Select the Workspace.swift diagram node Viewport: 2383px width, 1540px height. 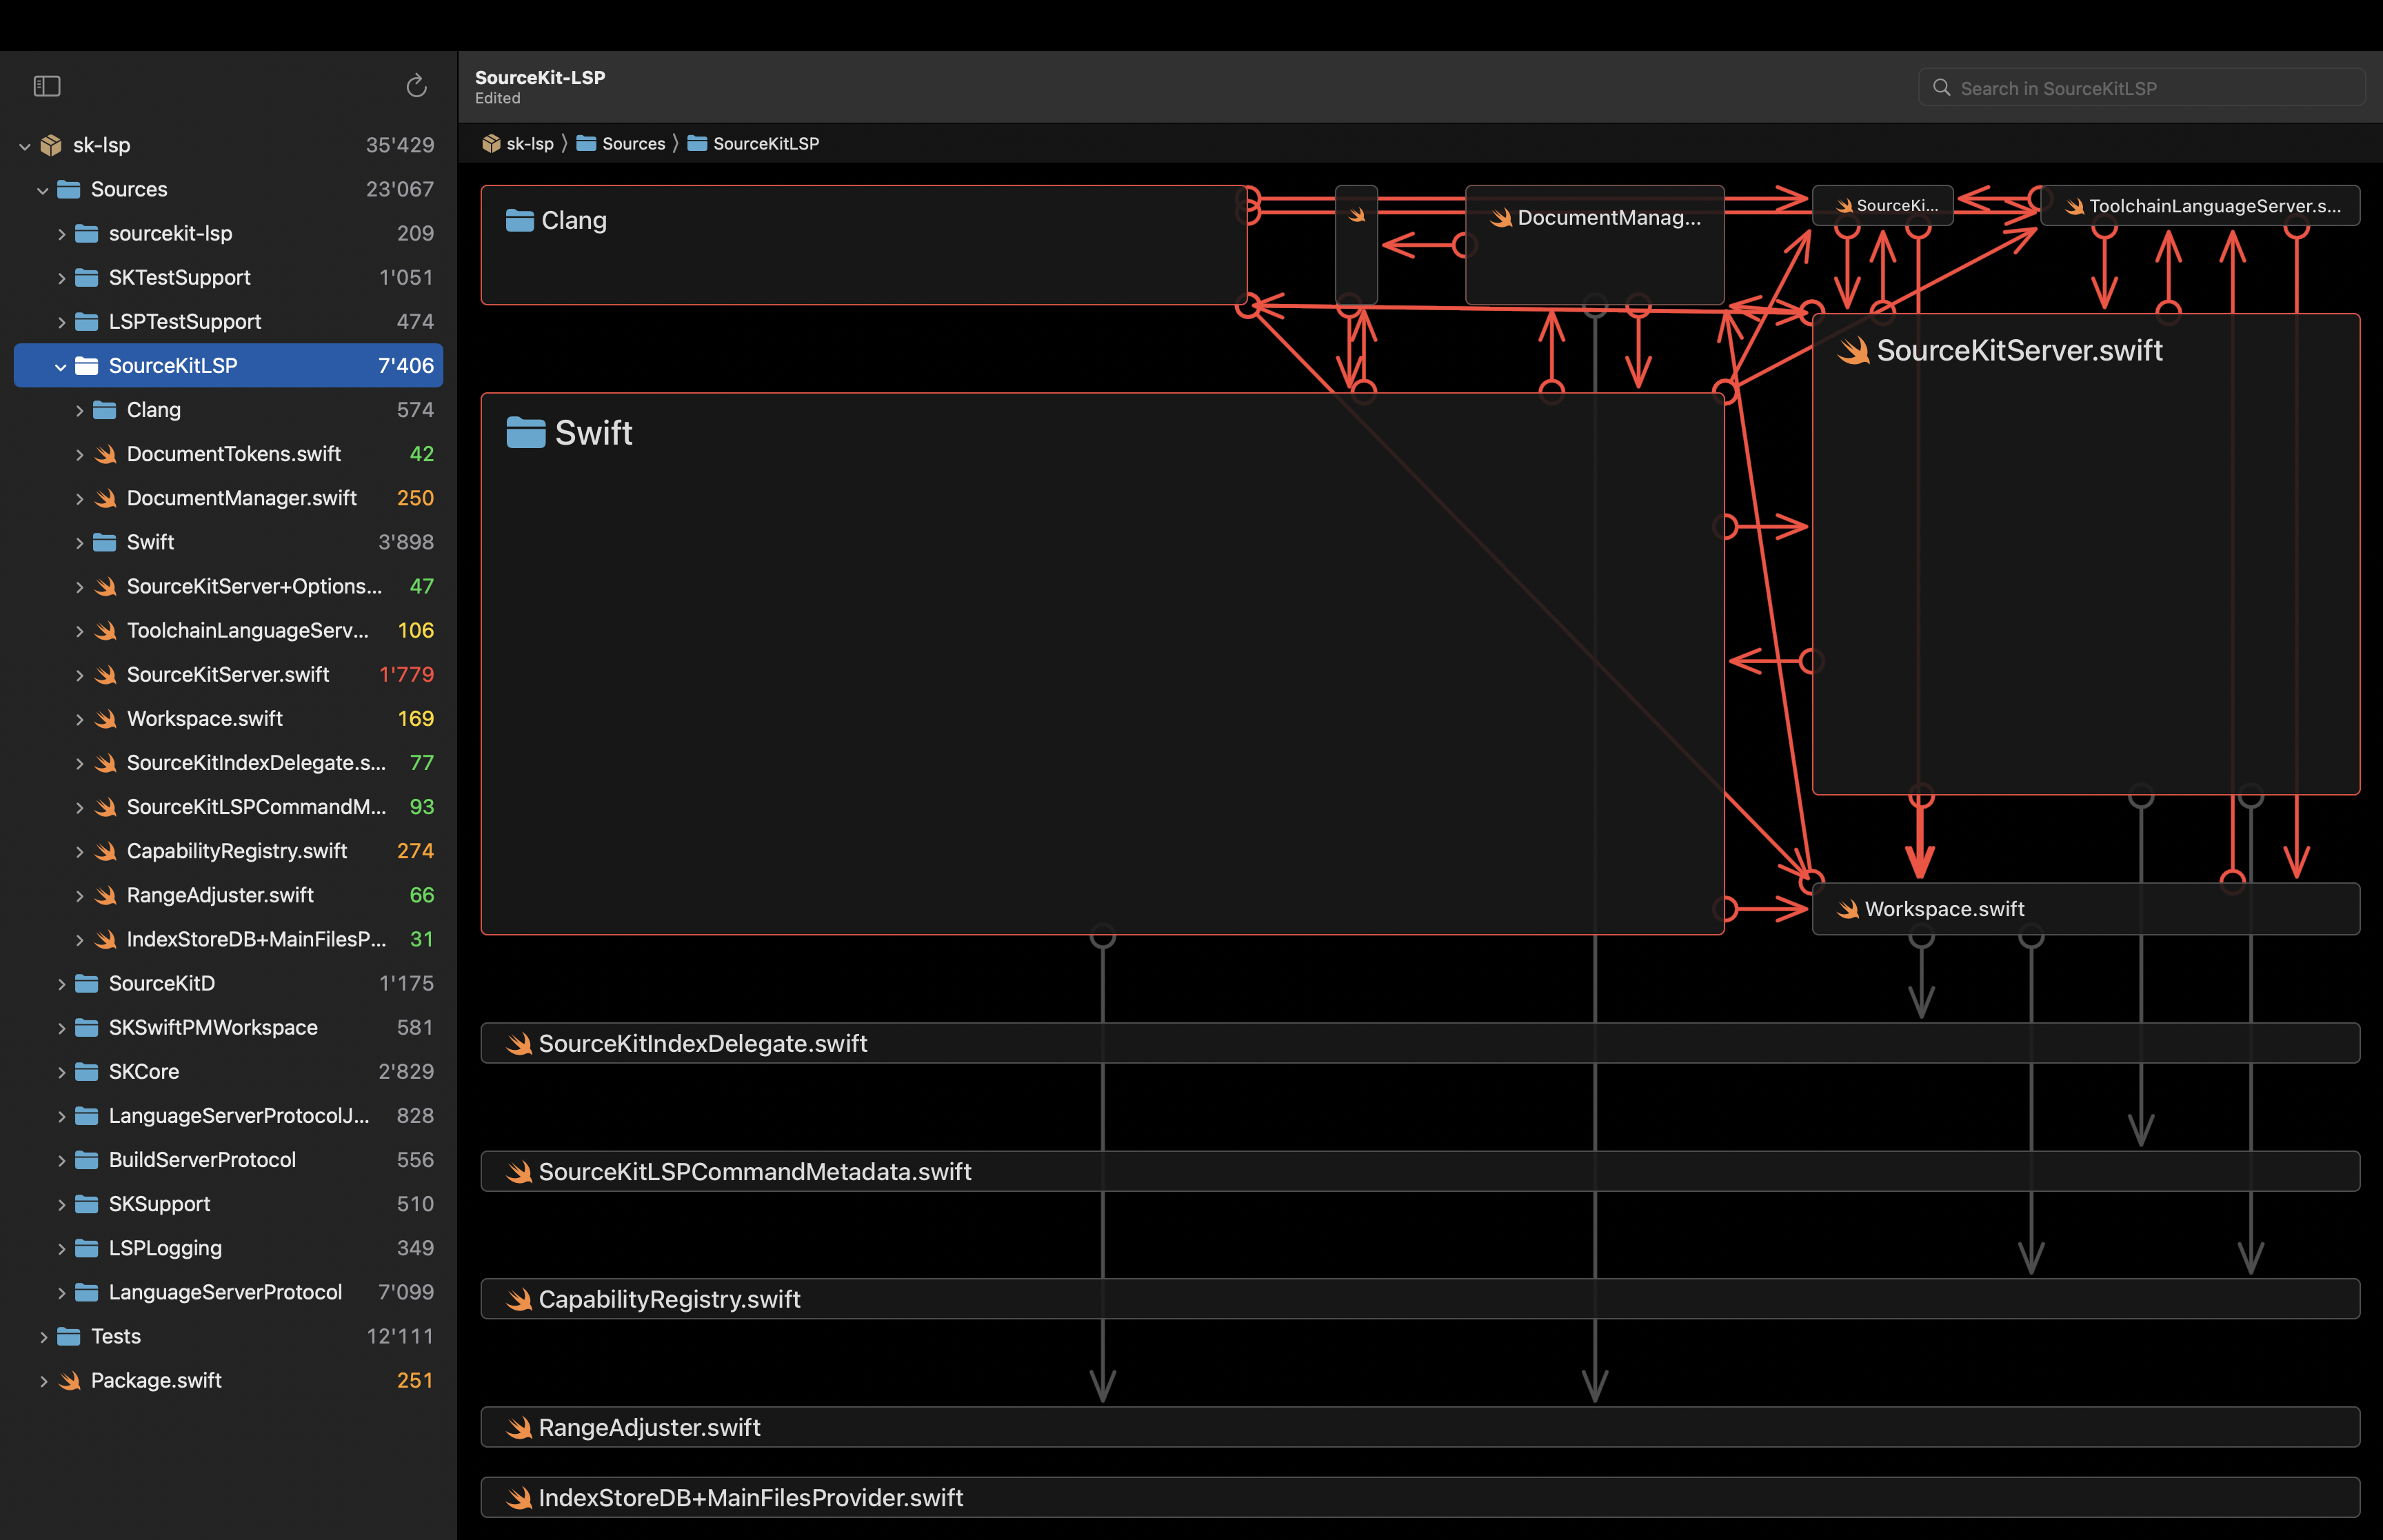2086,909
